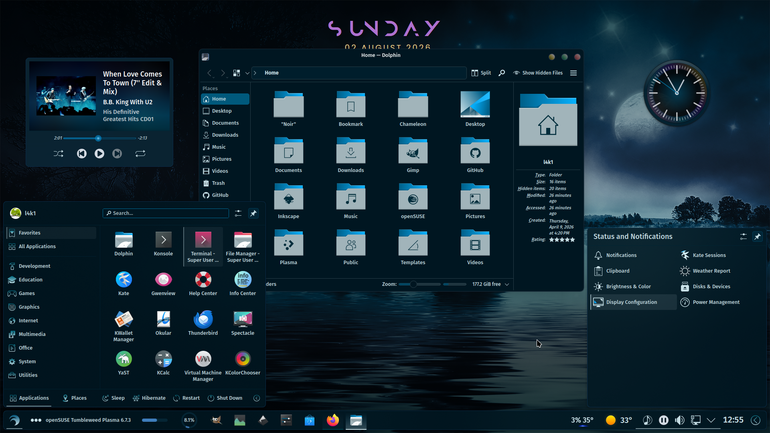Open KColorChooser from the favorites grid

(x=243, y=363)
